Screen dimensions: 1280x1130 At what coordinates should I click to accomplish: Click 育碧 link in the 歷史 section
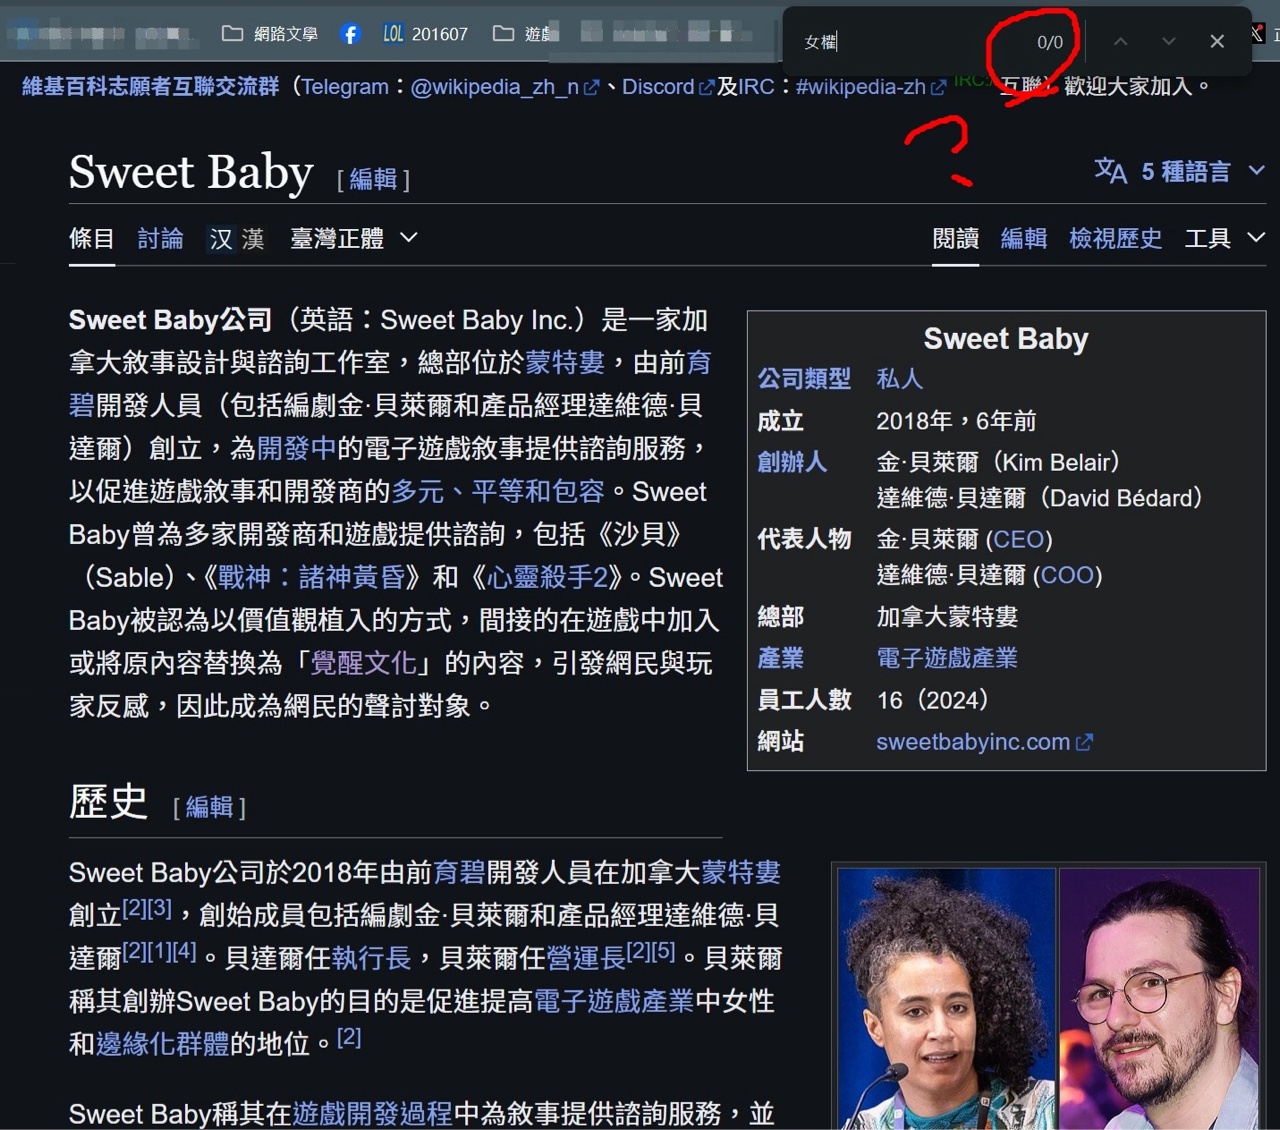pyautogui.click(x=459, y=872)
